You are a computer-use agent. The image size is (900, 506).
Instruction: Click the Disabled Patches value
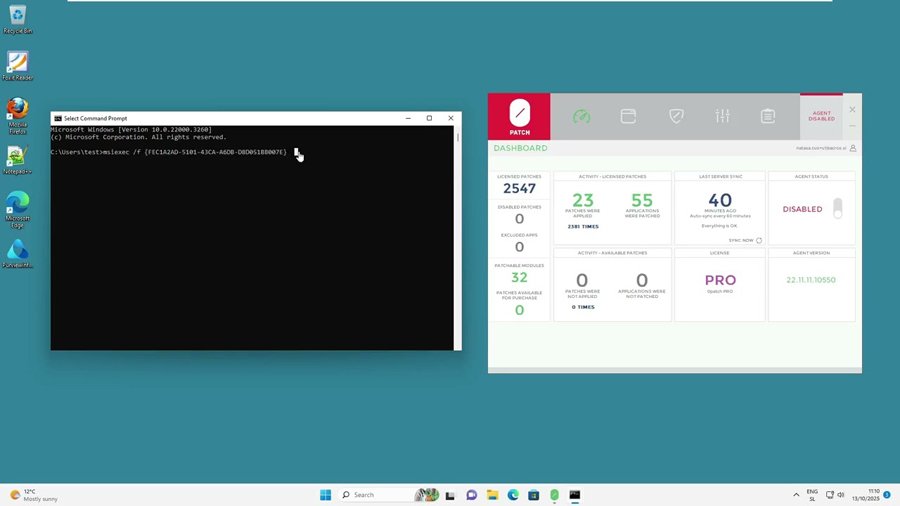tap(519, 219)
